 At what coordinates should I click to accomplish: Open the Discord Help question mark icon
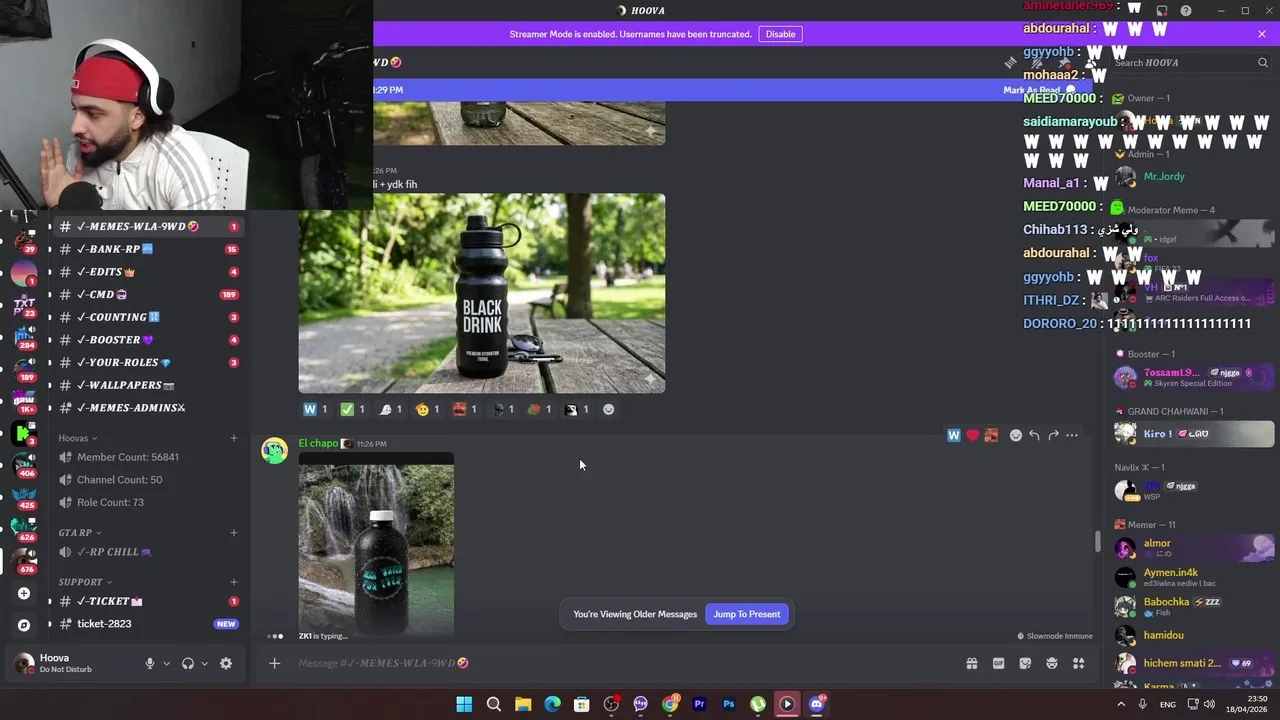1186,11
